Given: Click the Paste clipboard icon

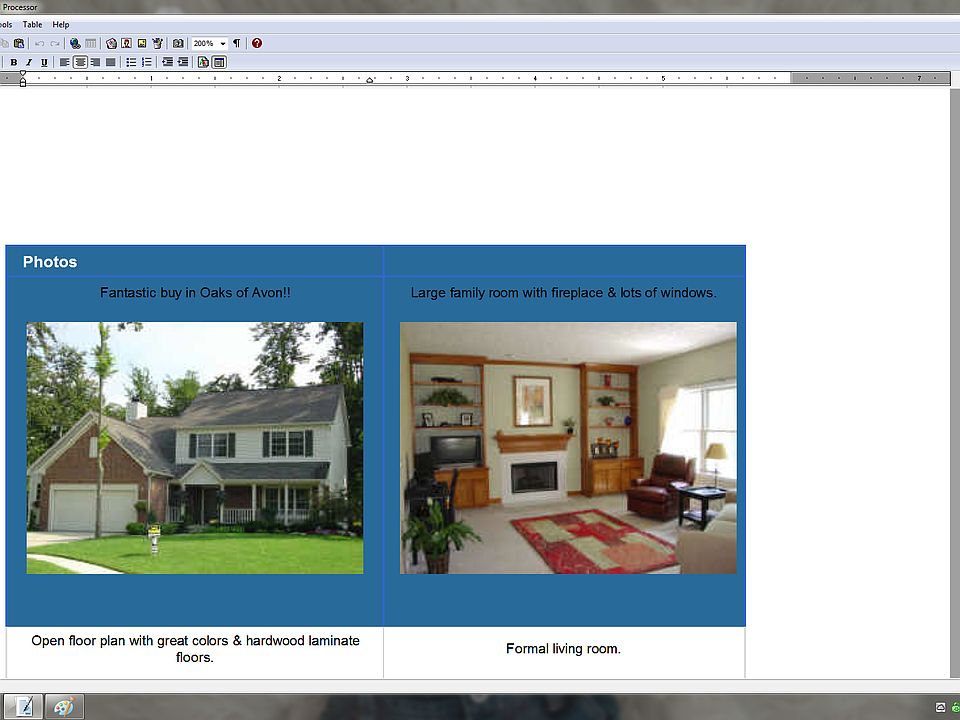Looking at the screenshot, I should (x=19, y=43).
